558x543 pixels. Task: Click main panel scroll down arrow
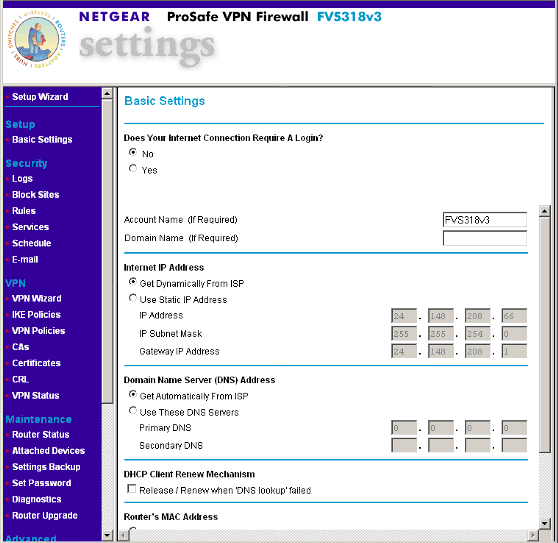coord(544,523)
